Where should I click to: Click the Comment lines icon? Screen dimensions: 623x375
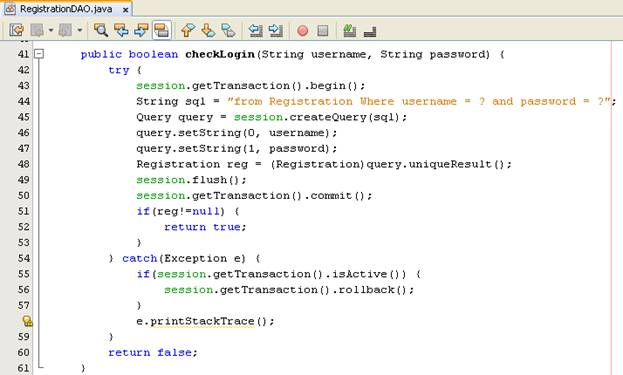click(x=350, y=30)
